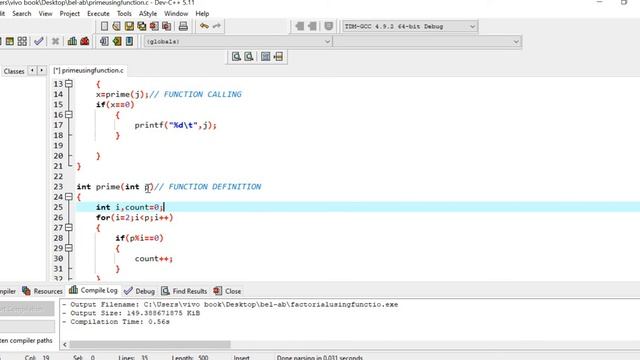
Task: Open the Execute menu
Action: tap(98, 13)
